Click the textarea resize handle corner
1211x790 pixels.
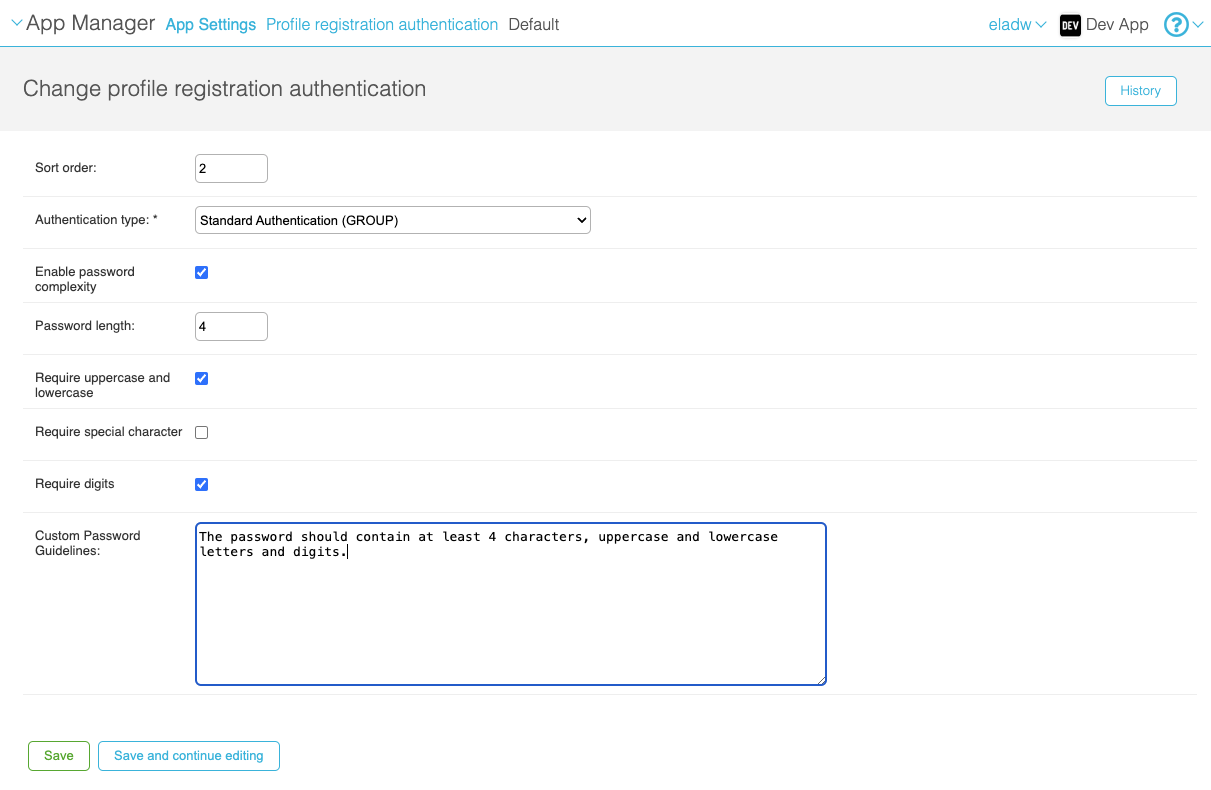click(821, 680)
